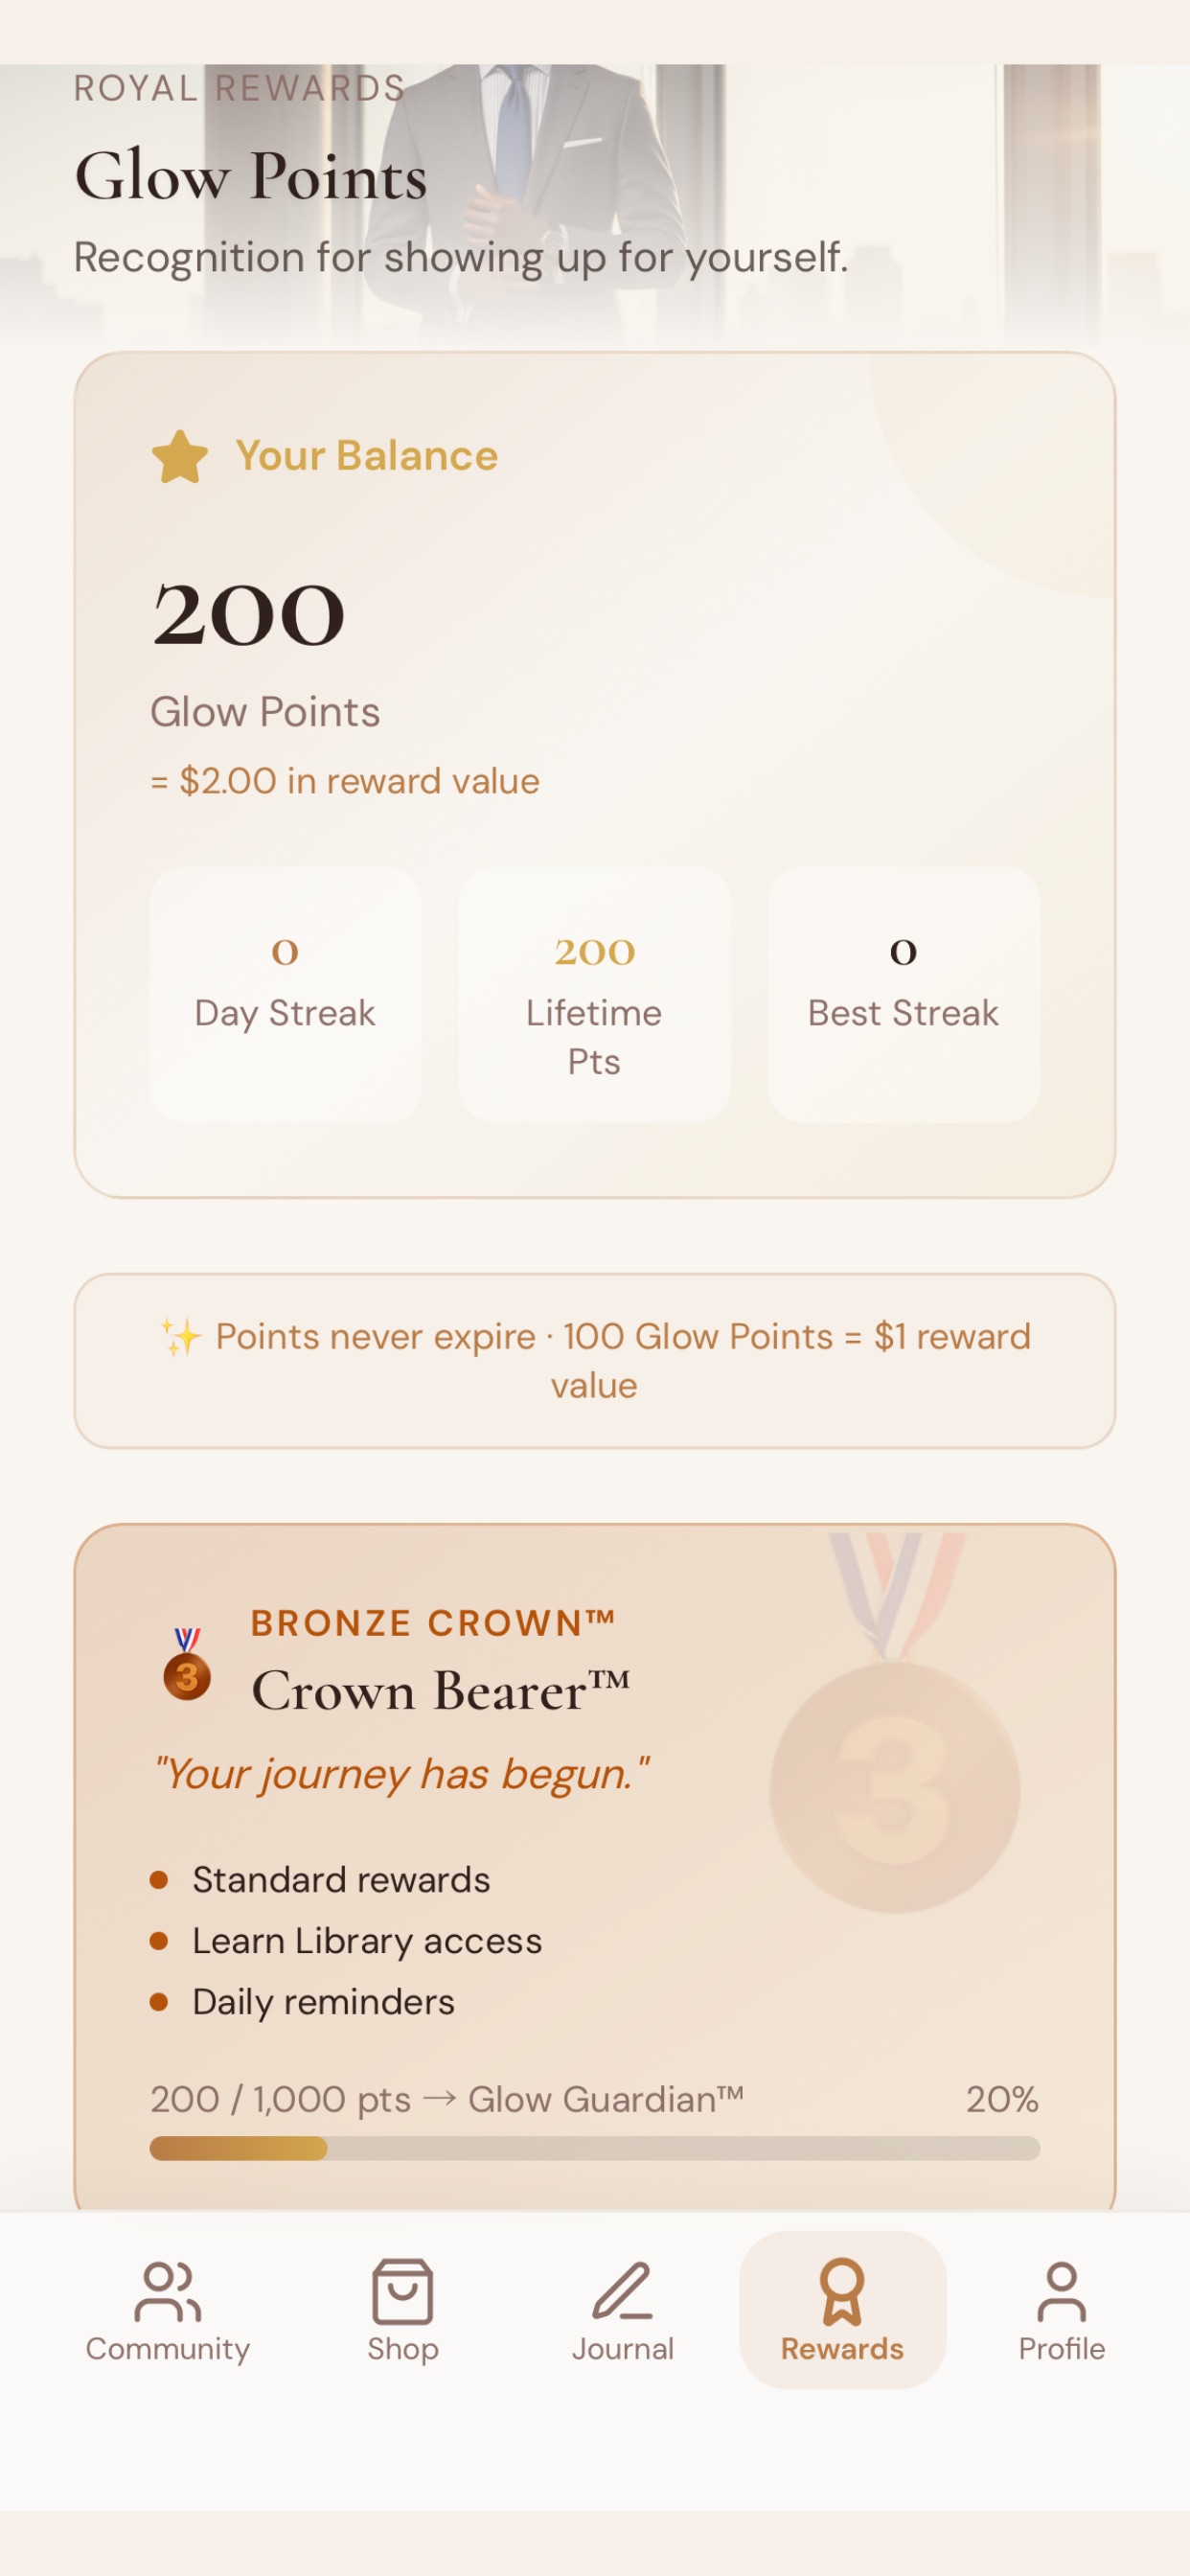Screen dimensions: 1190x2576
Task: Tap the Crown Bearer tier title
Action: [441, 1691]
